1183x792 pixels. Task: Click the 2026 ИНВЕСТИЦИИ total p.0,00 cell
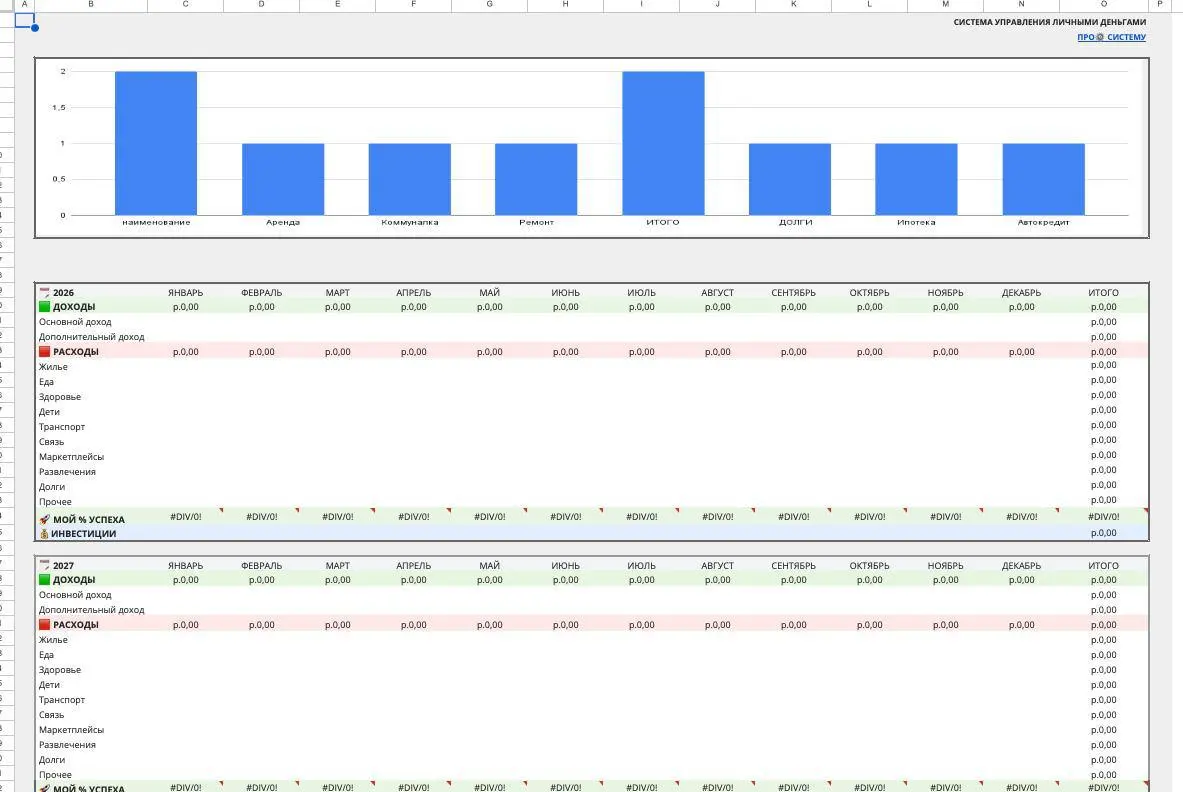pos(1103,533)
